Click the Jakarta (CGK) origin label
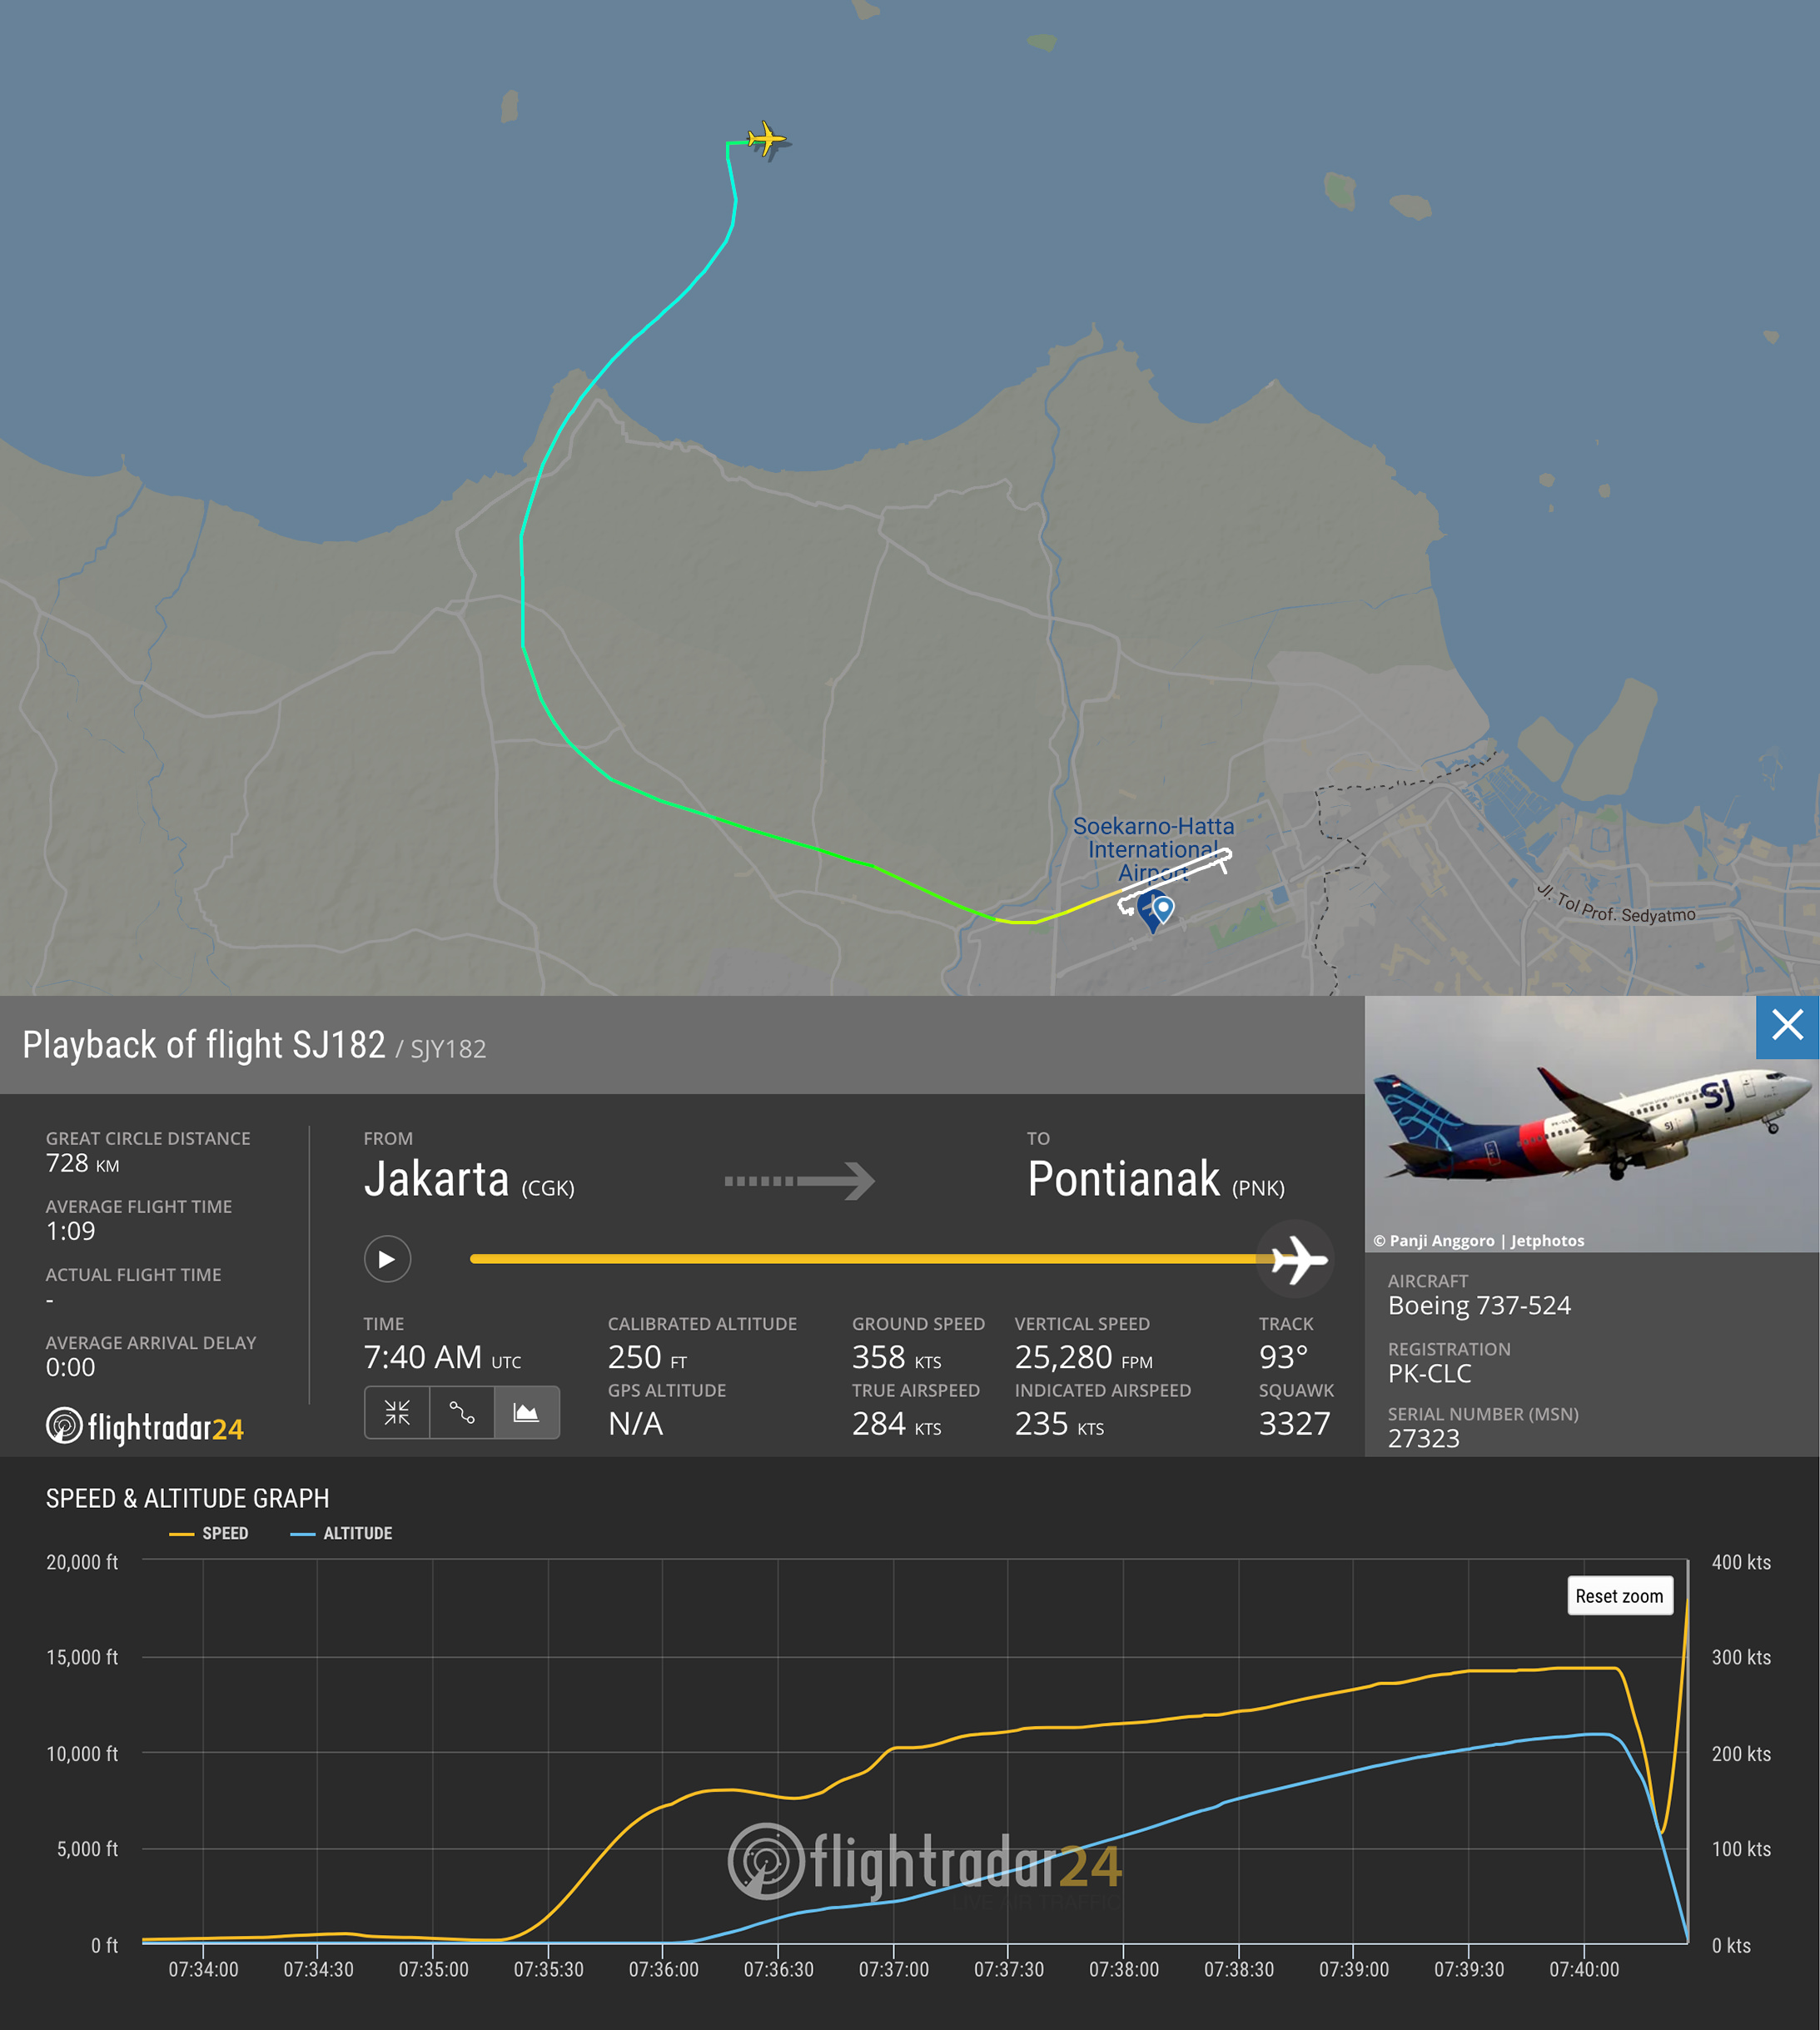 click(x=469, y=1179)
